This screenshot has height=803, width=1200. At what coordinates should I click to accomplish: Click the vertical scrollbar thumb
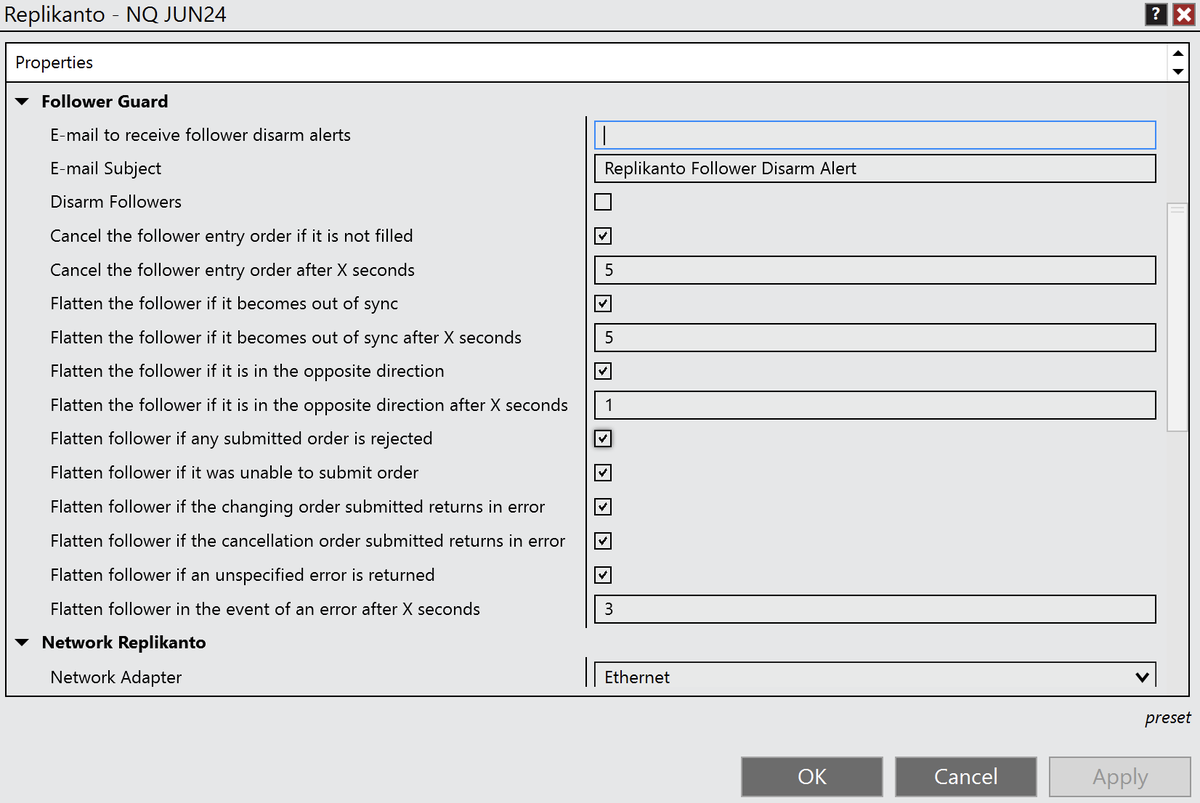[x=1176, y=317]
